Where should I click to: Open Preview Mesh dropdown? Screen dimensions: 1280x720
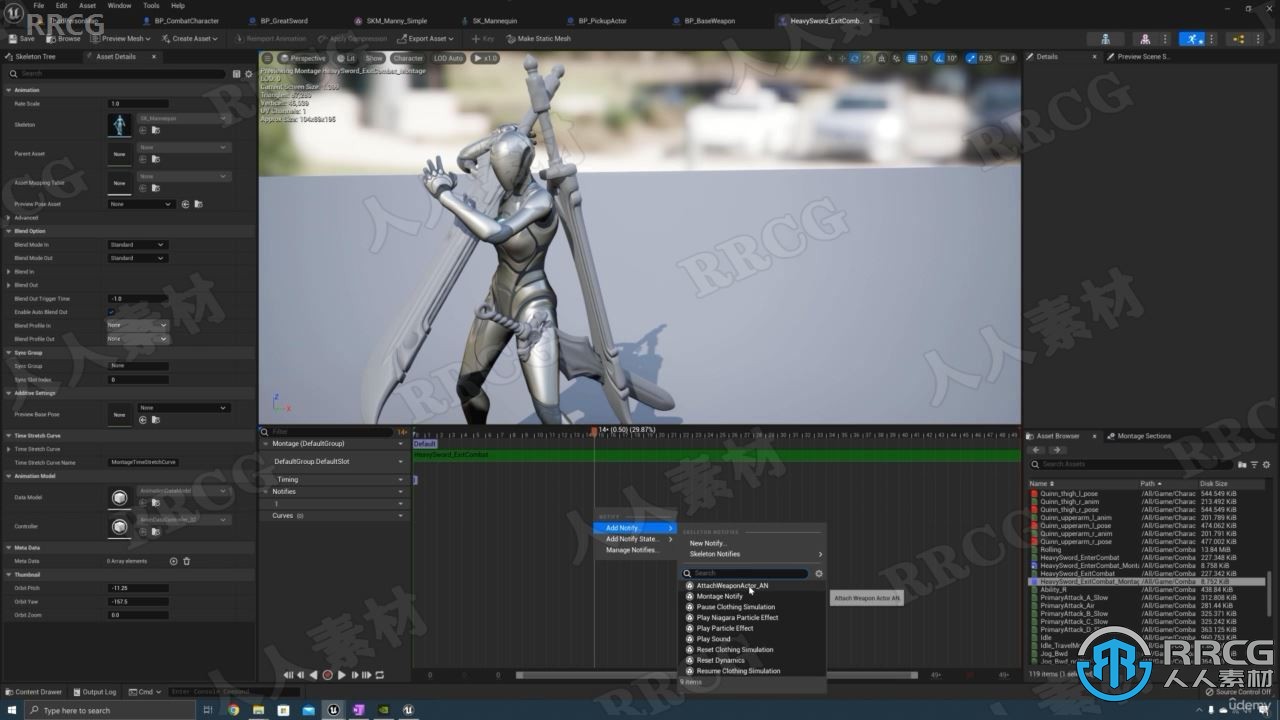121,39
